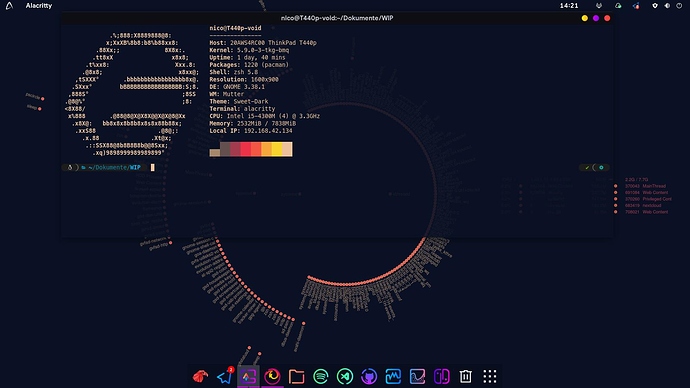Open the volume indicator in top bar
Viewport: 690px width, 388px height.
[667, 6]
